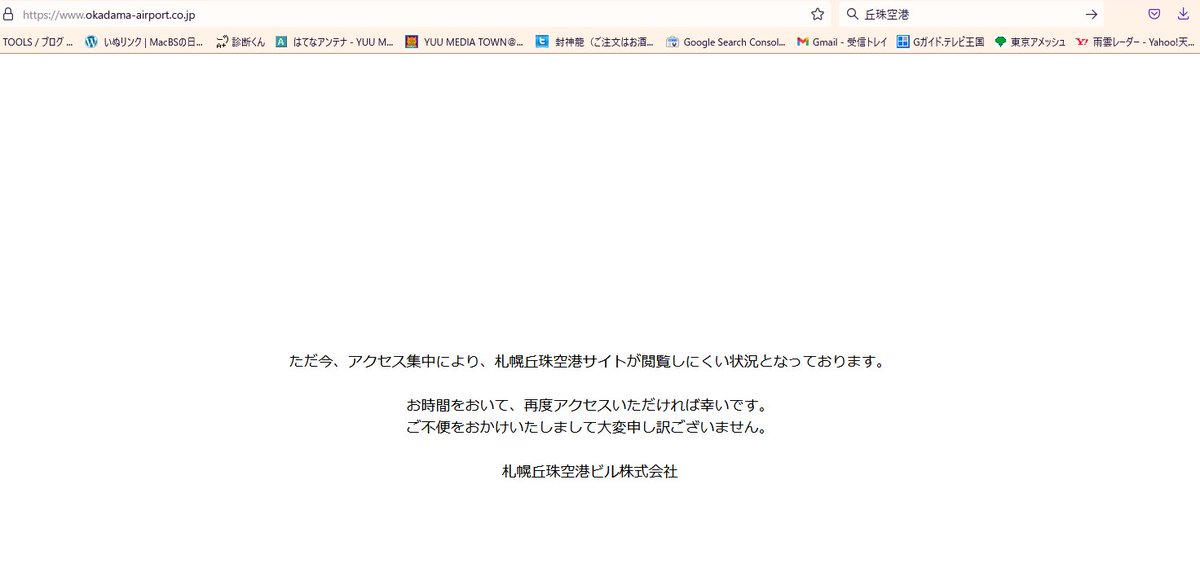Viewport: 1200px width, 581px height.
Task: Click the 東京アメッシュ green favicon
Action: (x=1001, y=42)
